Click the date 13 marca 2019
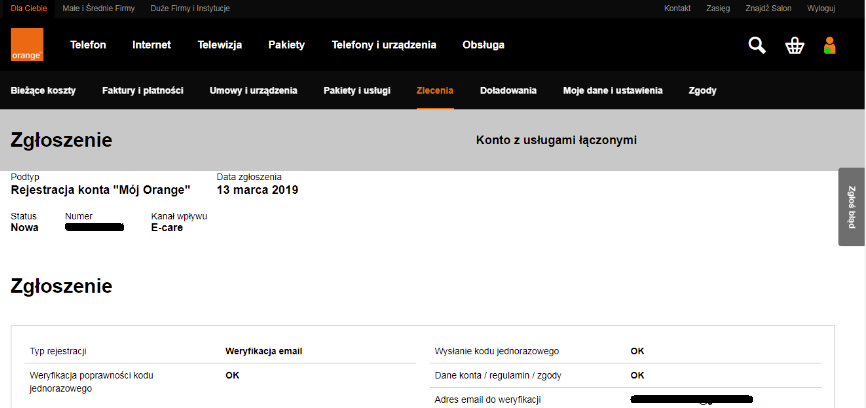 (257, 190)
